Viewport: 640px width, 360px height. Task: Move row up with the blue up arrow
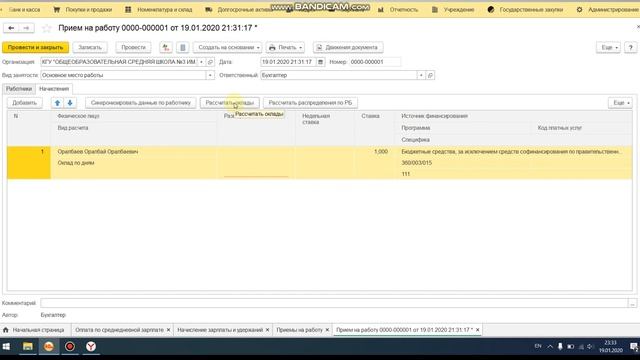pos(58,103)
